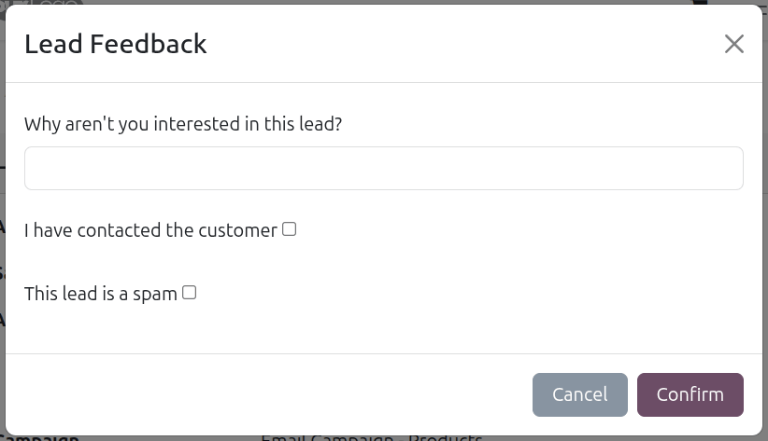Click the Confirm button
The image size is (768, 441).
click(x=690, y=395)
